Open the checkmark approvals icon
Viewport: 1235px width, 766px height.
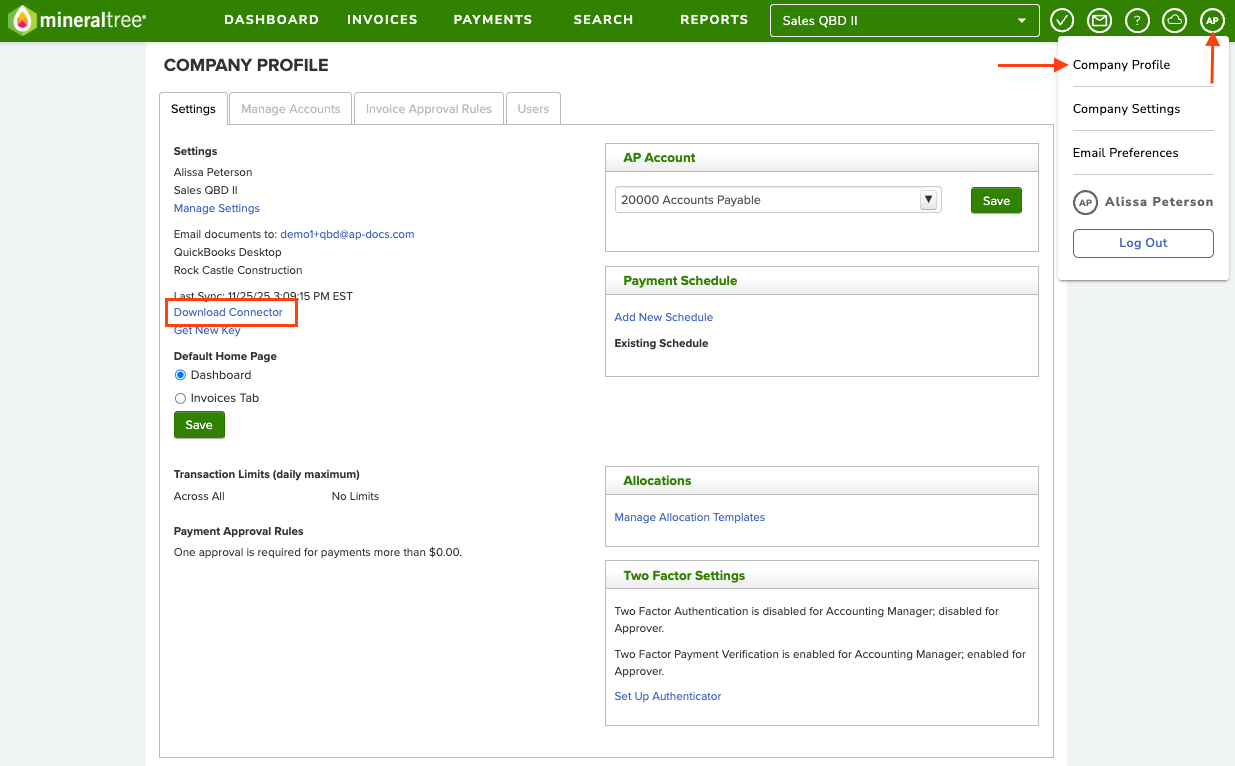(x=1062, y=20)
